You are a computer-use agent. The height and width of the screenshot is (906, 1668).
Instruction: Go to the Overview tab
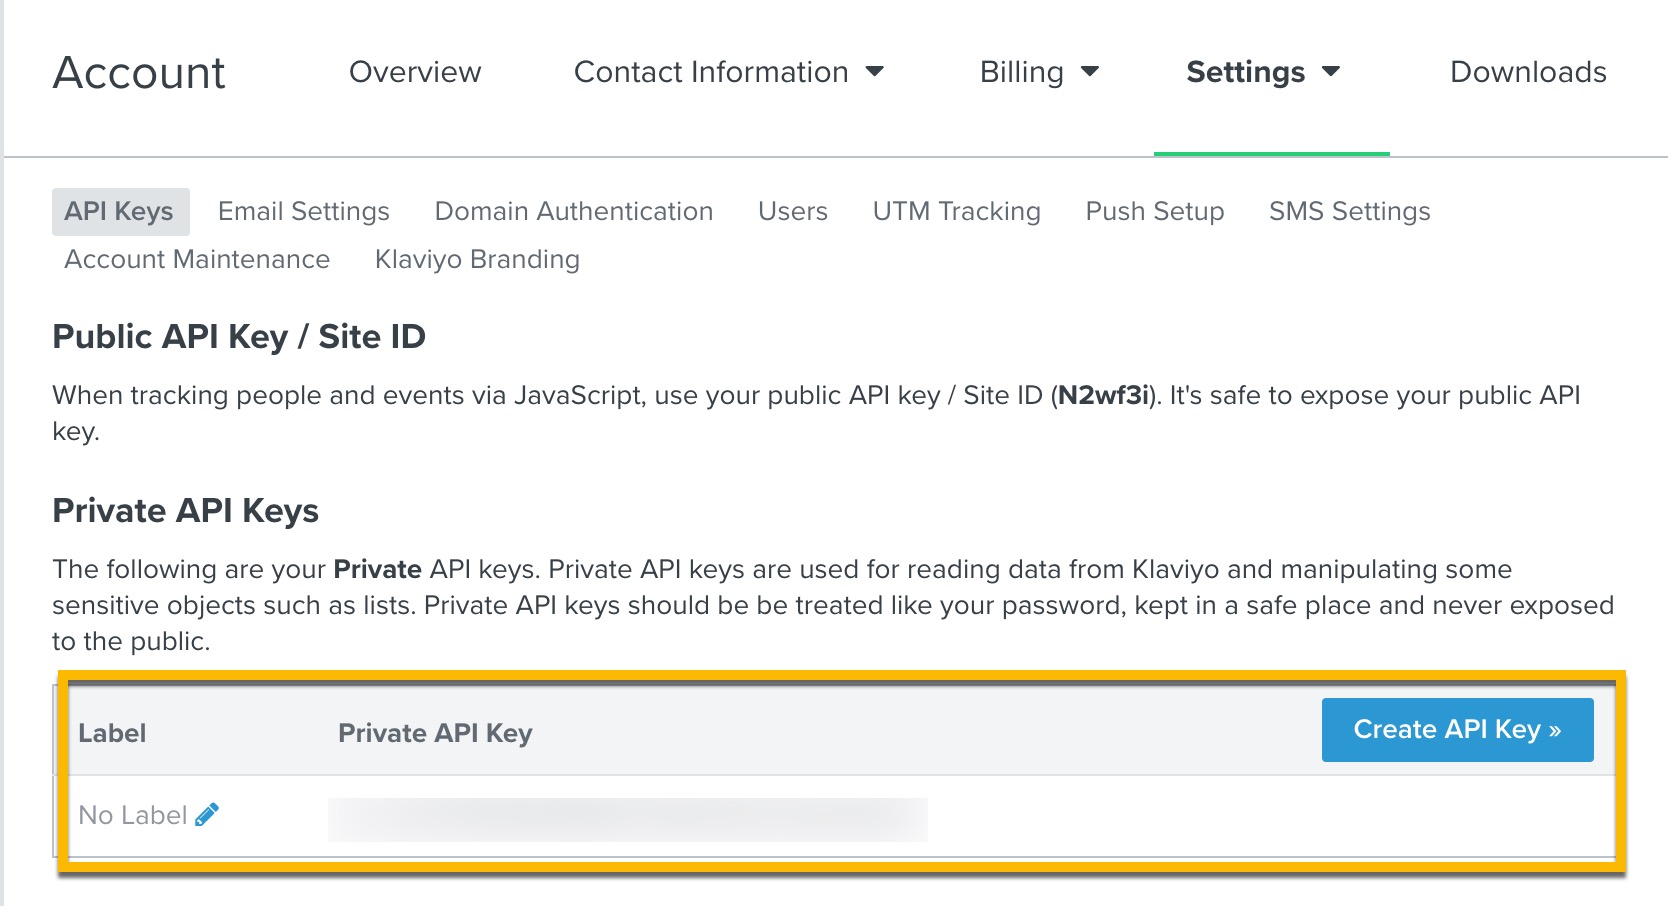coord(415,72)
